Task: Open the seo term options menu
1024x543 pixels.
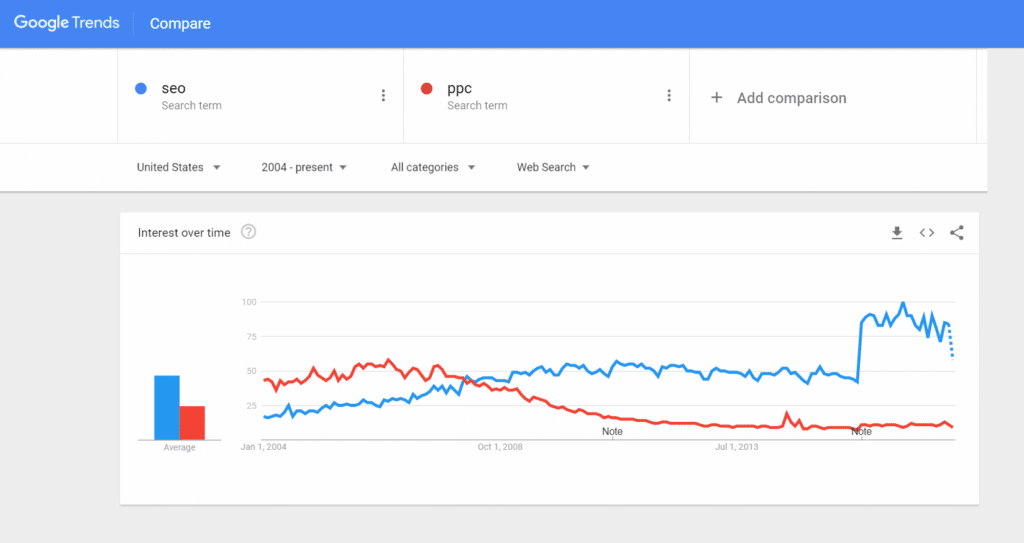Action: pos(383,96)
